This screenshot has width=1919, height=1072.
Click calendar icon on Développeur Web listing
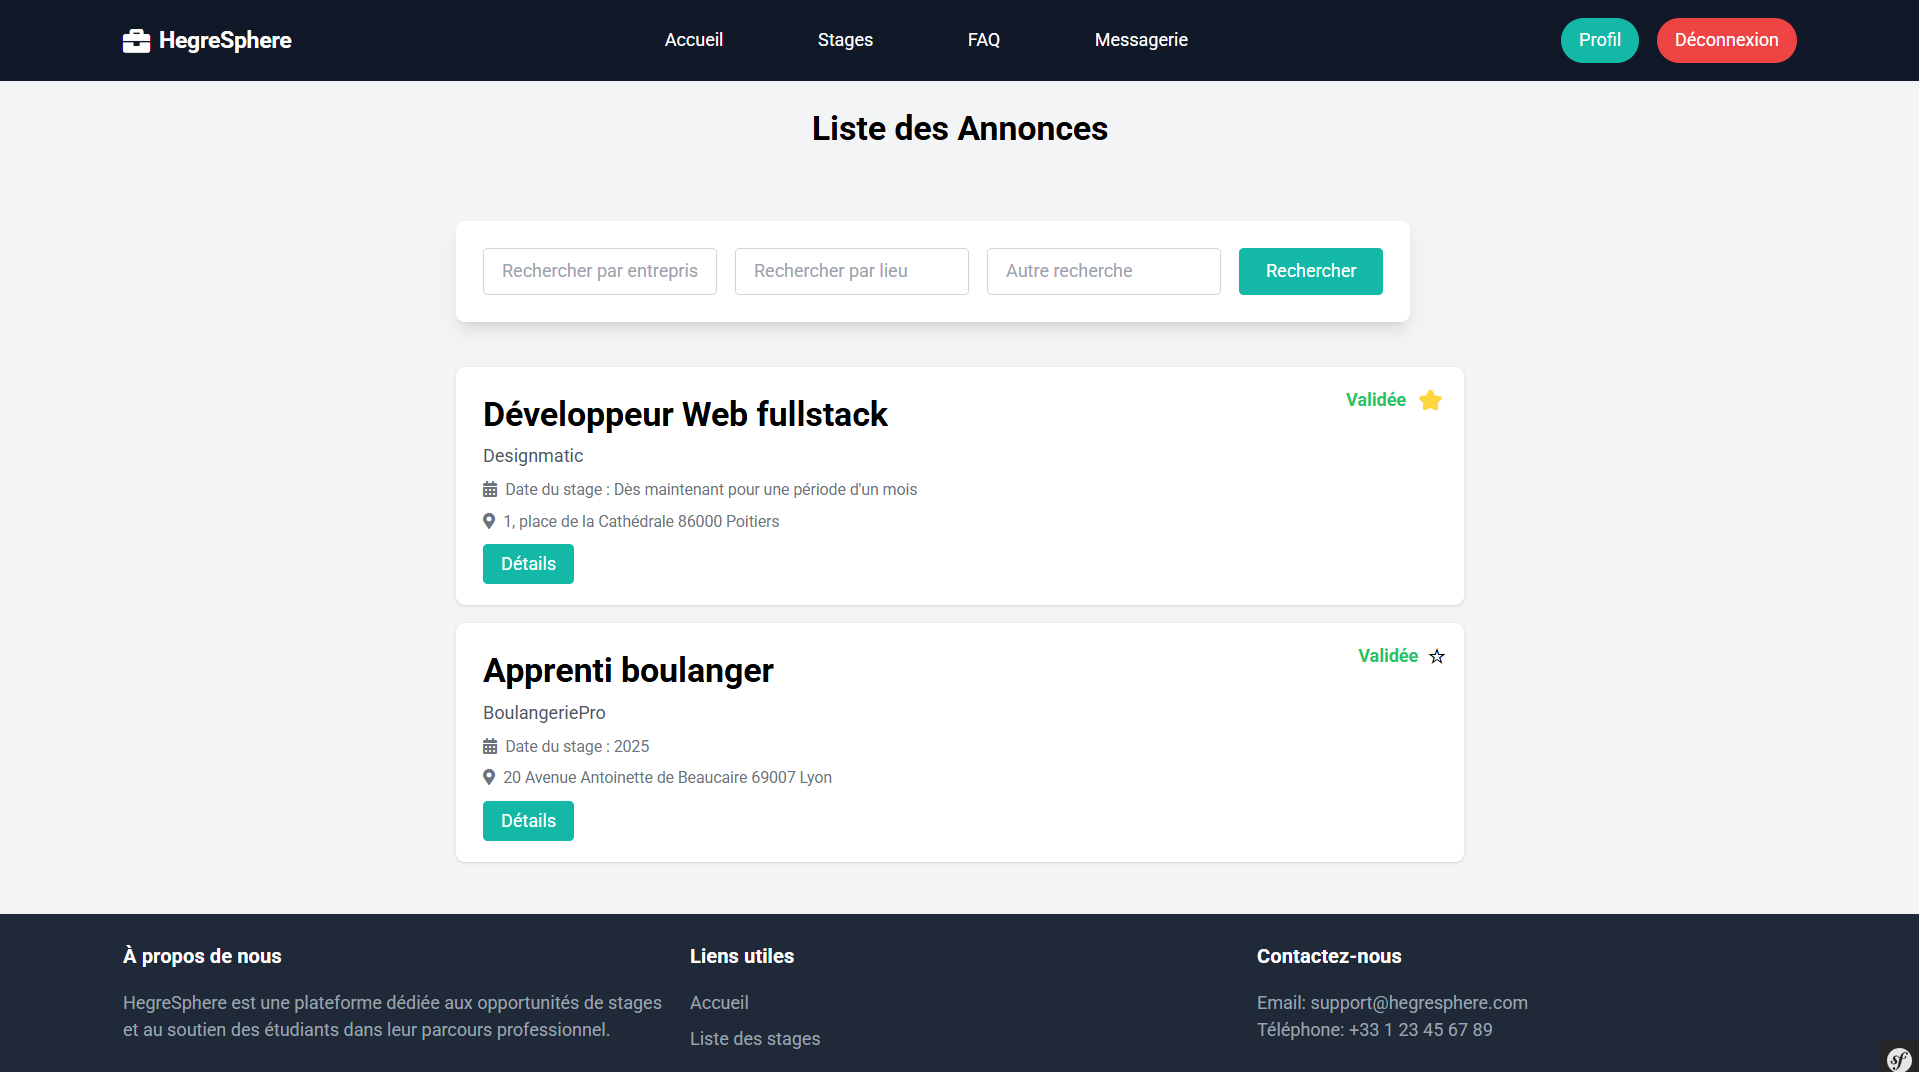pyautogui.click(x=490, y=490)
